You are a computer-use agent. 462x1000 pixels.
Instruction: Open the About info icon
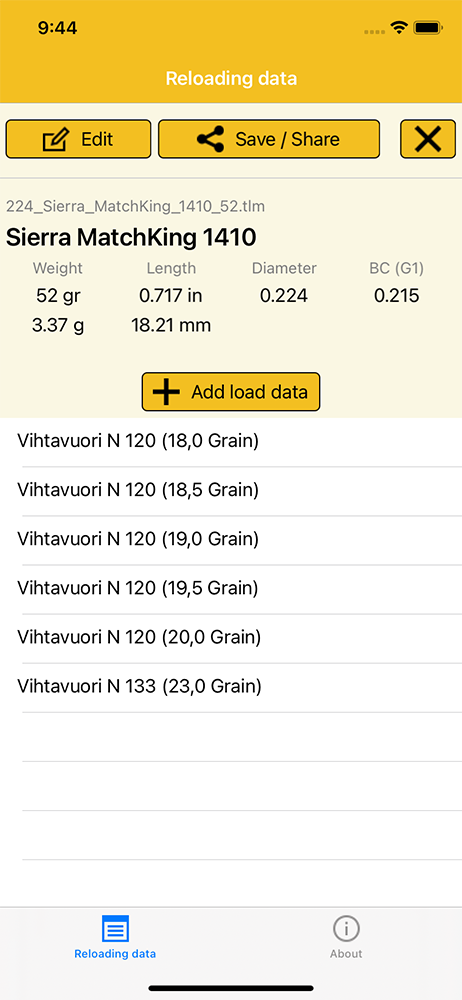pos(346,929)
